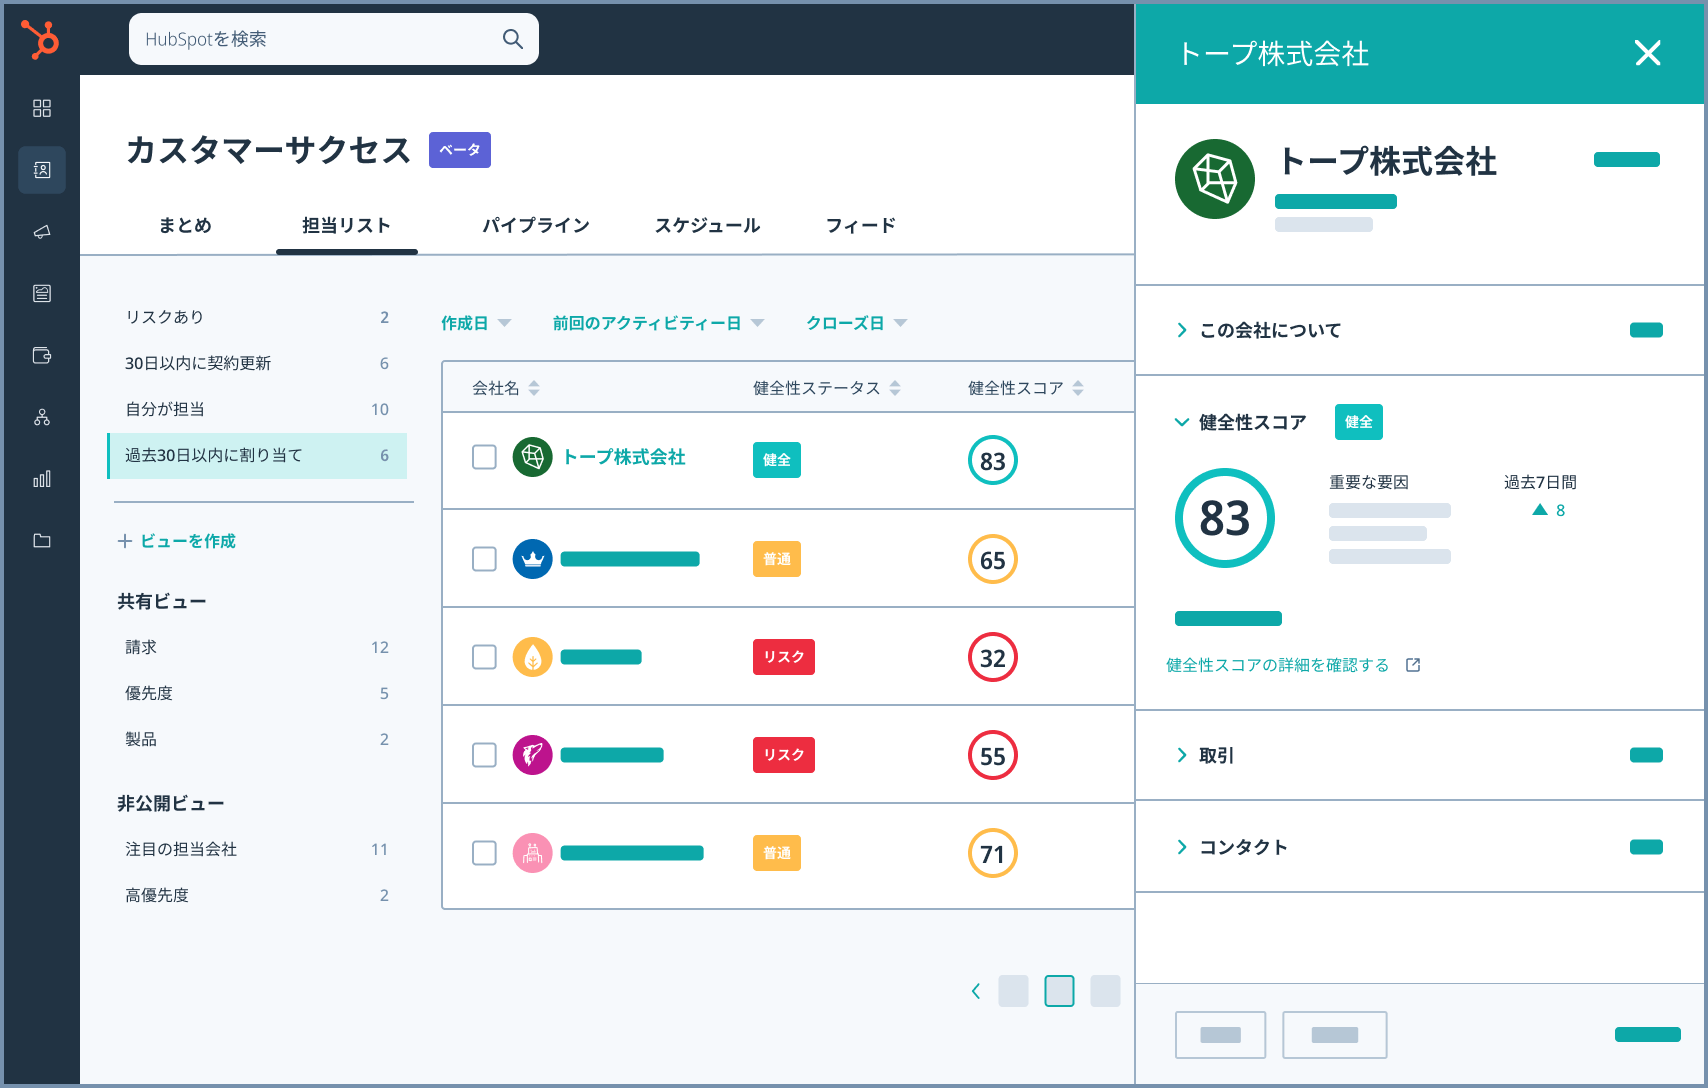Image resolution: width=1708 pixels, height=1088 pixels.
Task: Open the content document icon in sidebar
Action: tap(42, 293)
